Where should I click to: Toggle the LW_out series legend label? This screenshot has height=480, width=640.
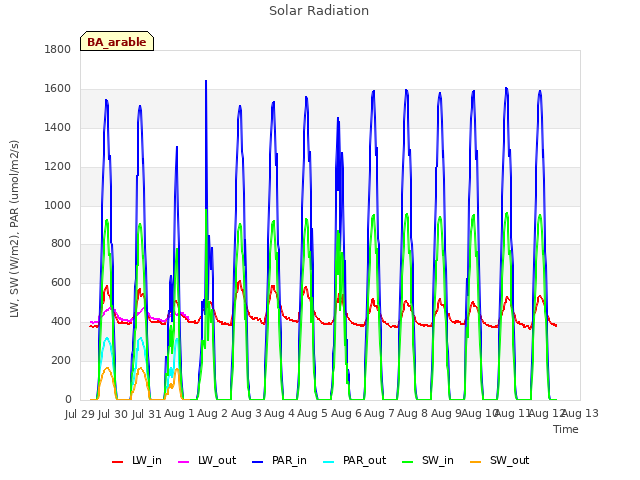(217, 460)
